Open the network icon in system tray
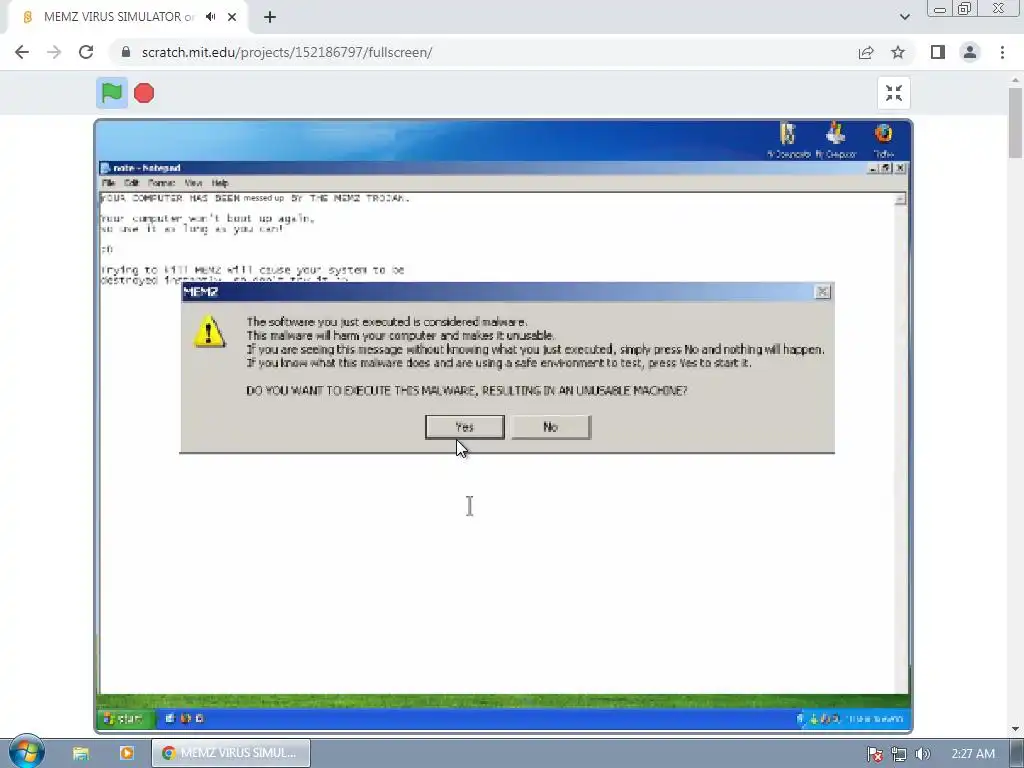This screenshot has height=768, width=1024. point(899,754)
